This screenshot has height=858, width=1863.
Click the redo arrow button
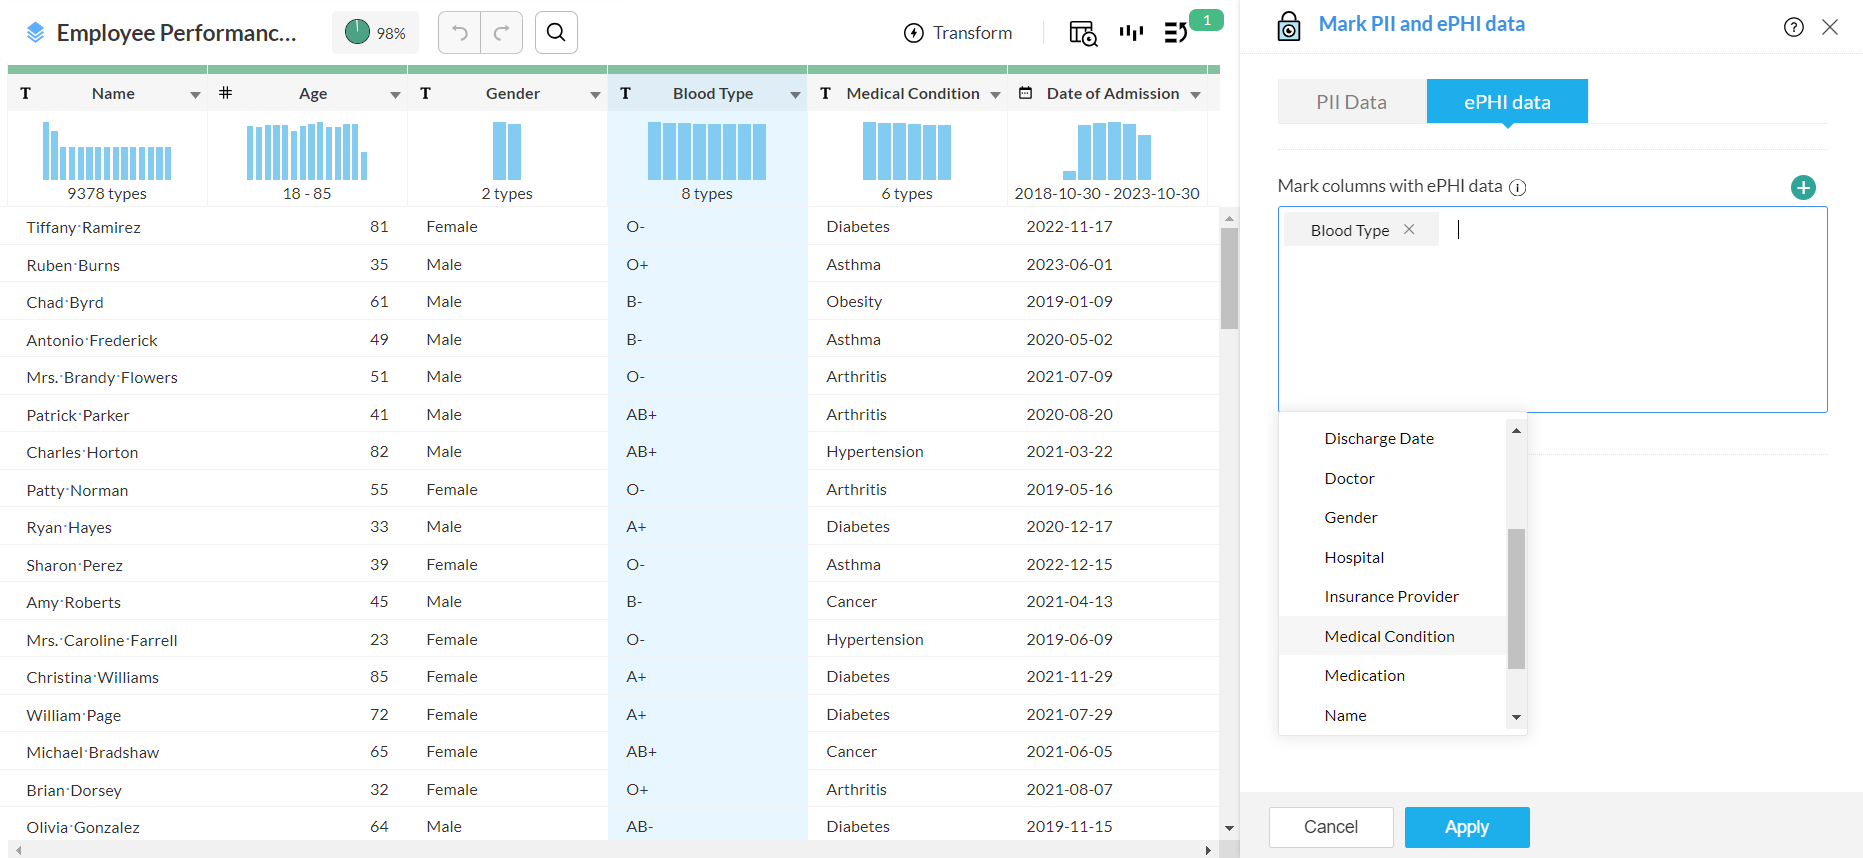point(502,33)
